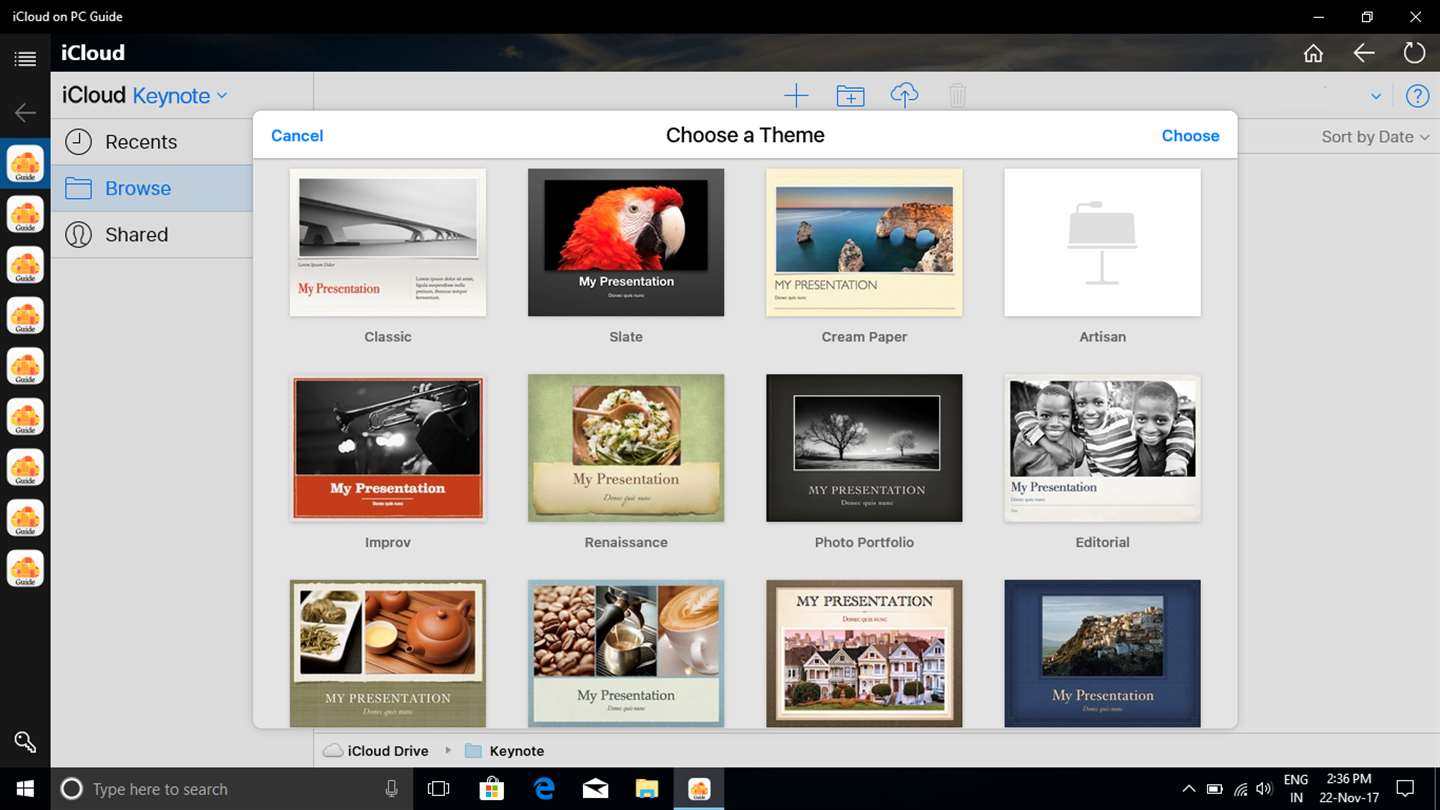Click the ENG IN language indicator

[1296, 789]
